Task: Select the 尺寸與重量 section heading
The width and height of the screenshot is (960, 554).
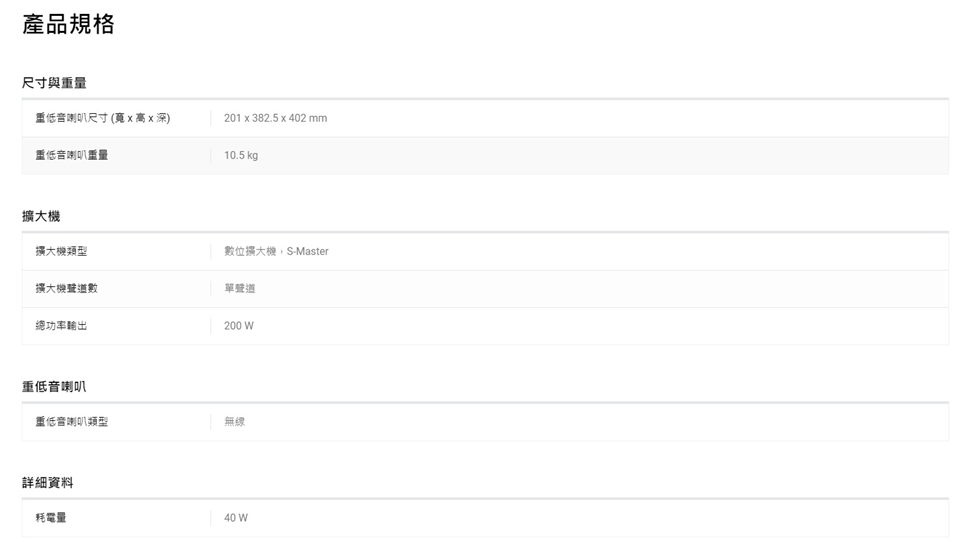Action: [54, 82]
